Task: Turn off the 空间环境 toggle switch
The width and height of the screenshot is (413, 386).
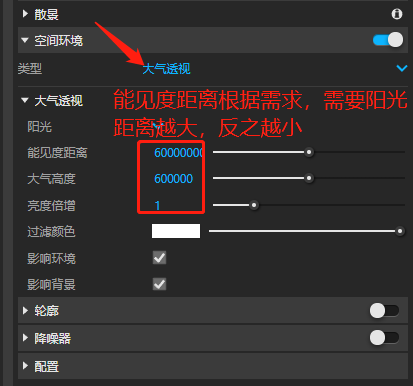Action: 388,40
